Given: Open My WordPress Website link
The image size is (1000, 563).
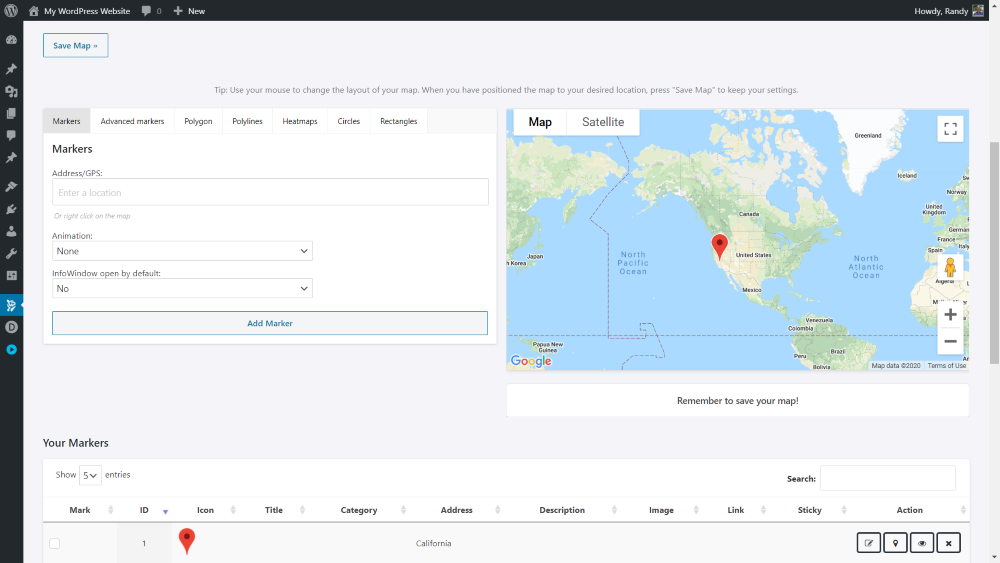Looking at the screenshot, I should [x=87, y=11].
